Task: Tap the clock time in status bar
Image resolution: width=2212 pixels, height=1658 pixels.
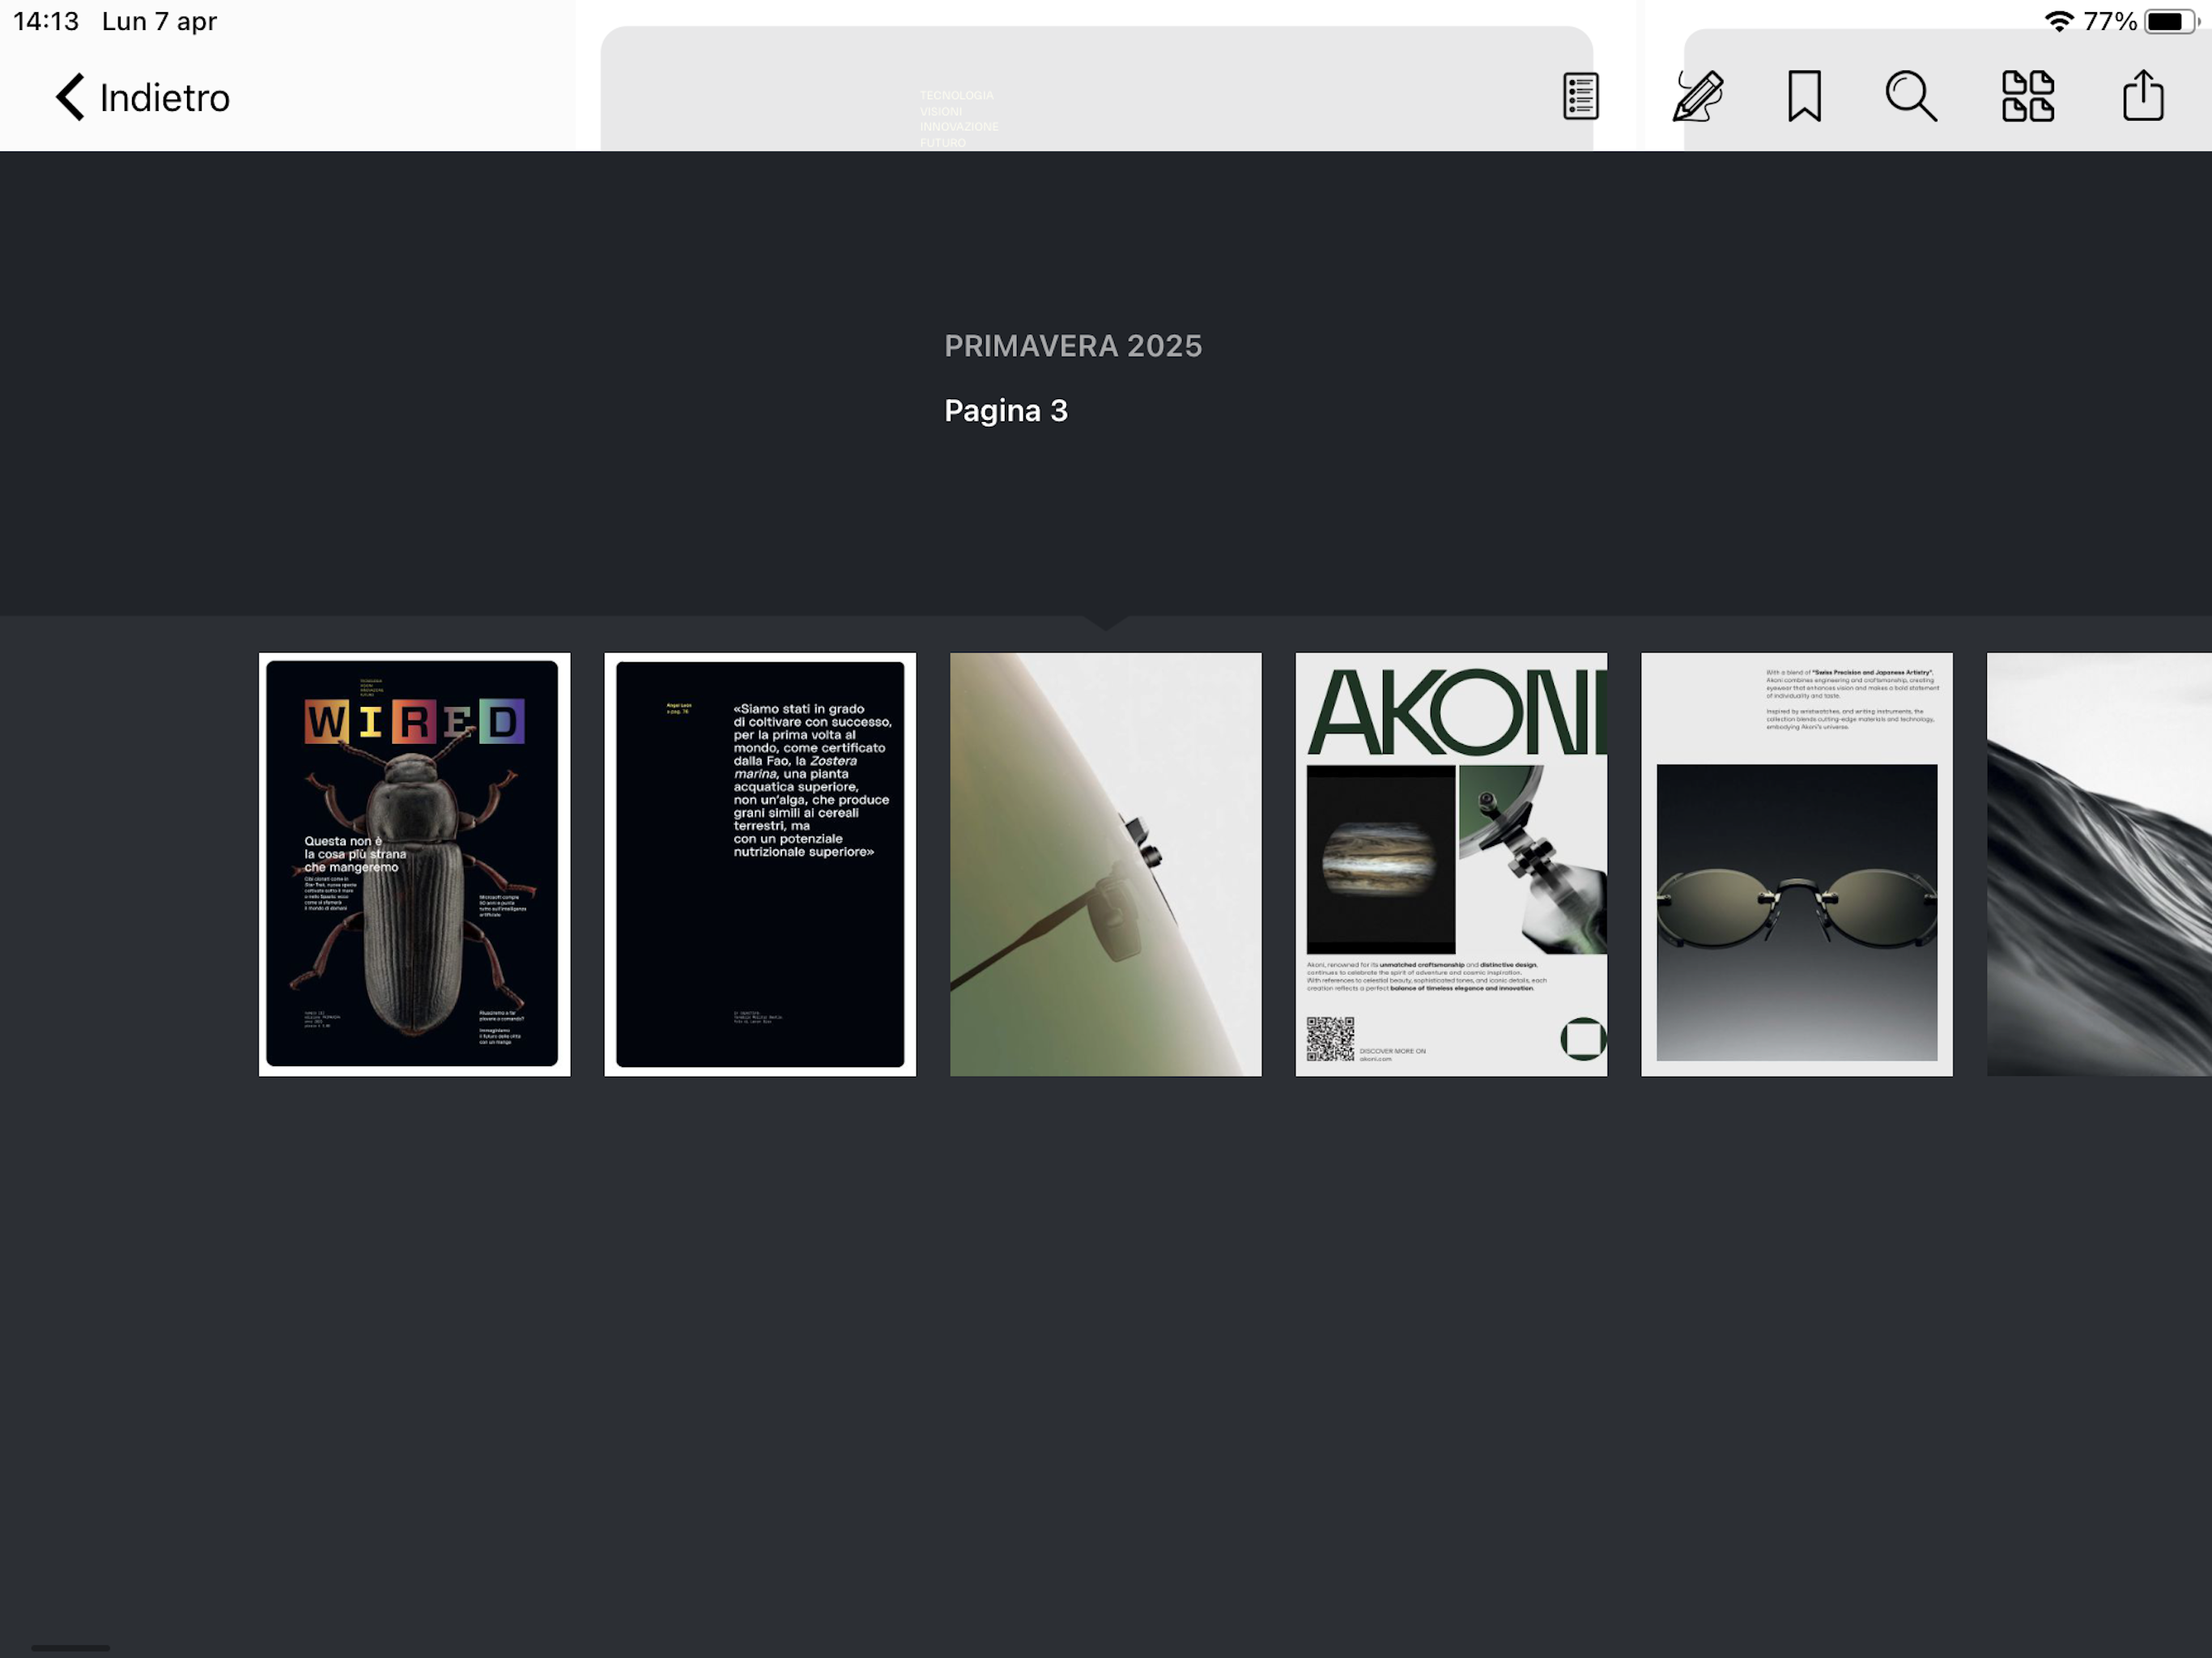Action: pyautogui.click(x=46, y=21)
